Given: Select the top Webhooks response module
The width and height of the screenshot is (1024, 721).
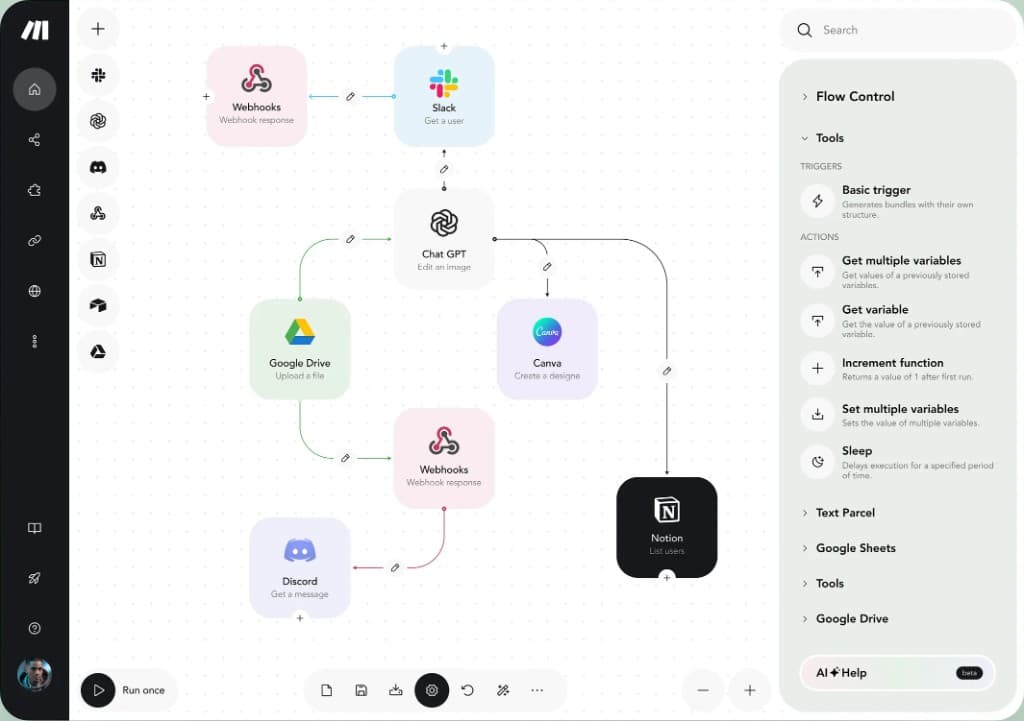Looking at the screenshot, I should click(x=257, y=96).
